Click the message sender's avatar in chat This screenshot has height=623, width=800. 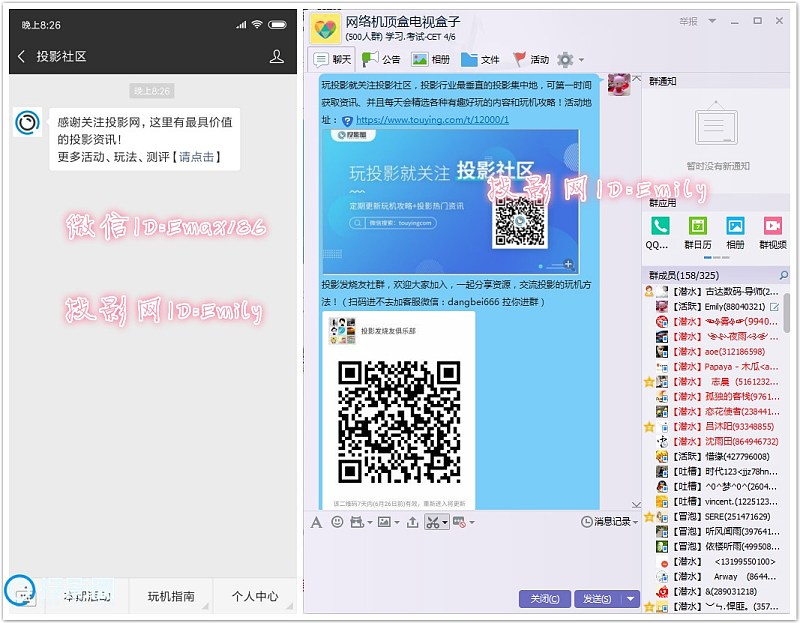(x=619, y=84)
